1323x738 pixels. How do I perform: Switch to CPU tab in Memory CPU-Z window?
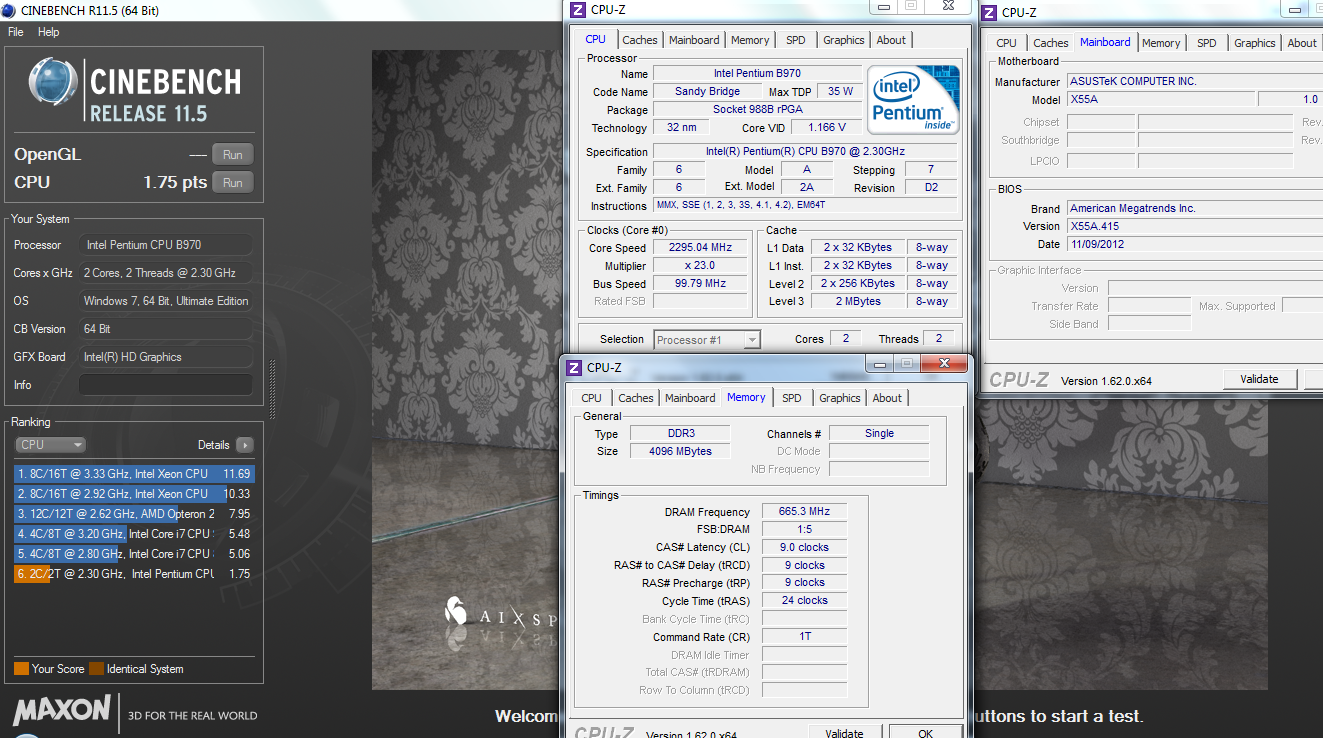point(591,398)
